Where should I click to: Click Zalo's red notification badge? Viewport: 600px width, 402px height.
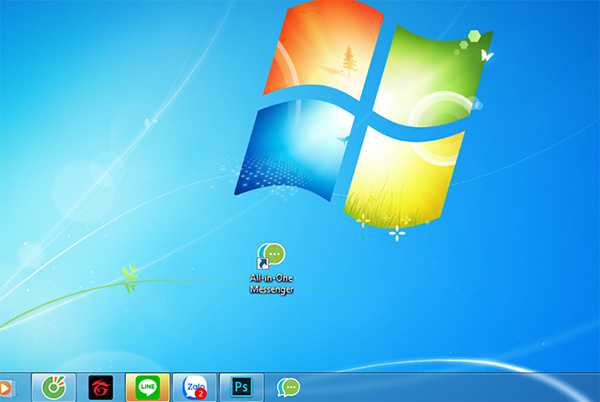202,393
